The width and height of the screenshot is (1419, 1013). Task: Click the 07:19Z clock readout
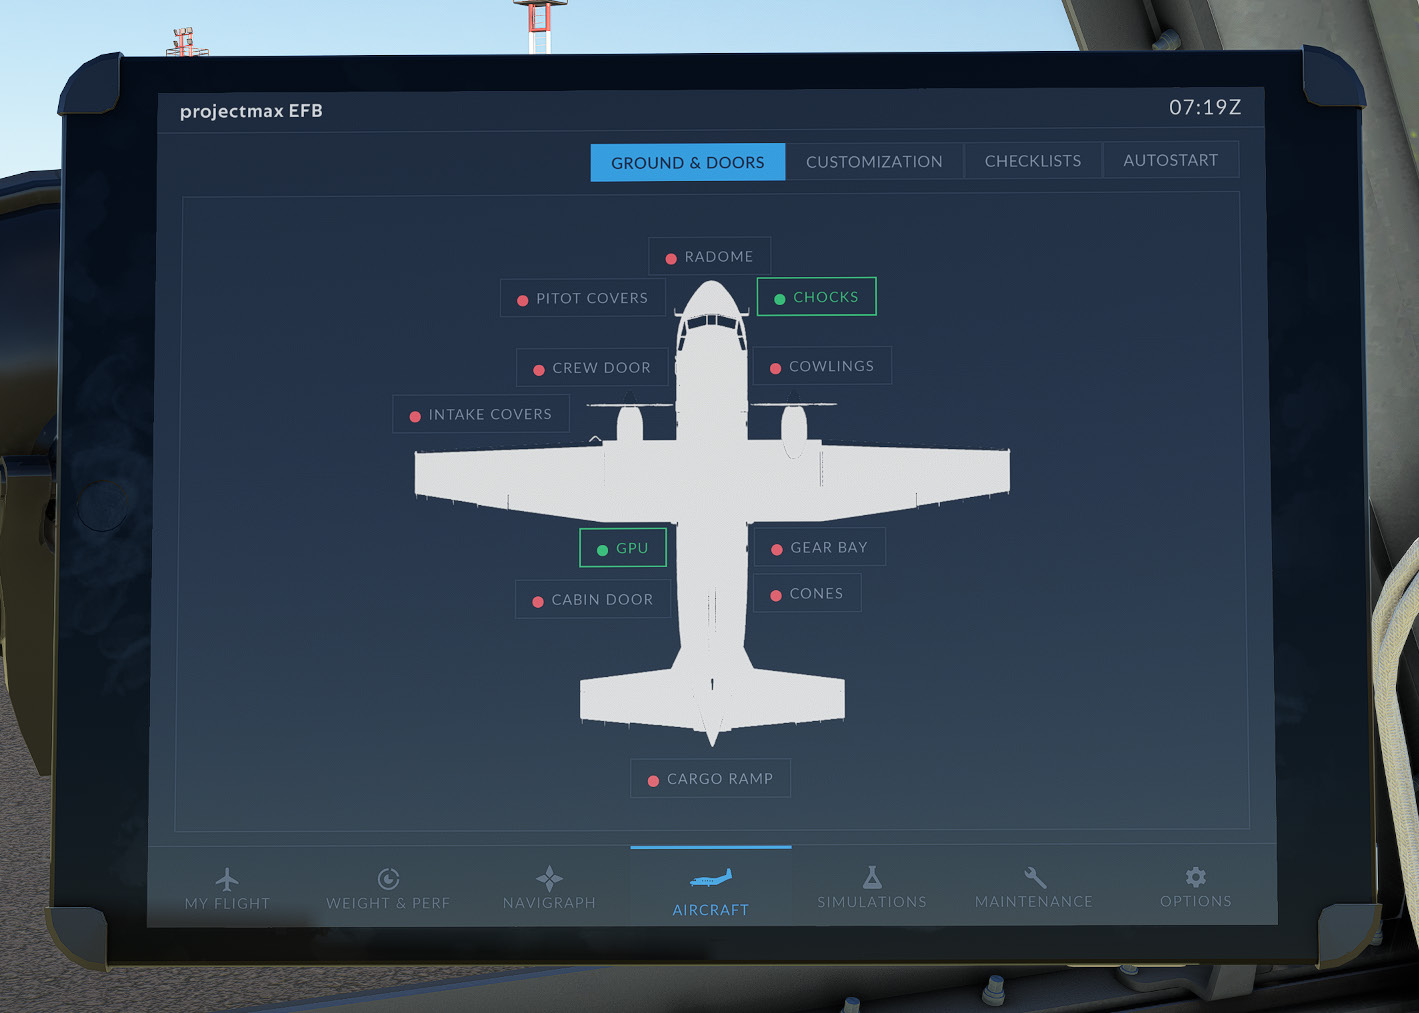(x=1205, y=107)
